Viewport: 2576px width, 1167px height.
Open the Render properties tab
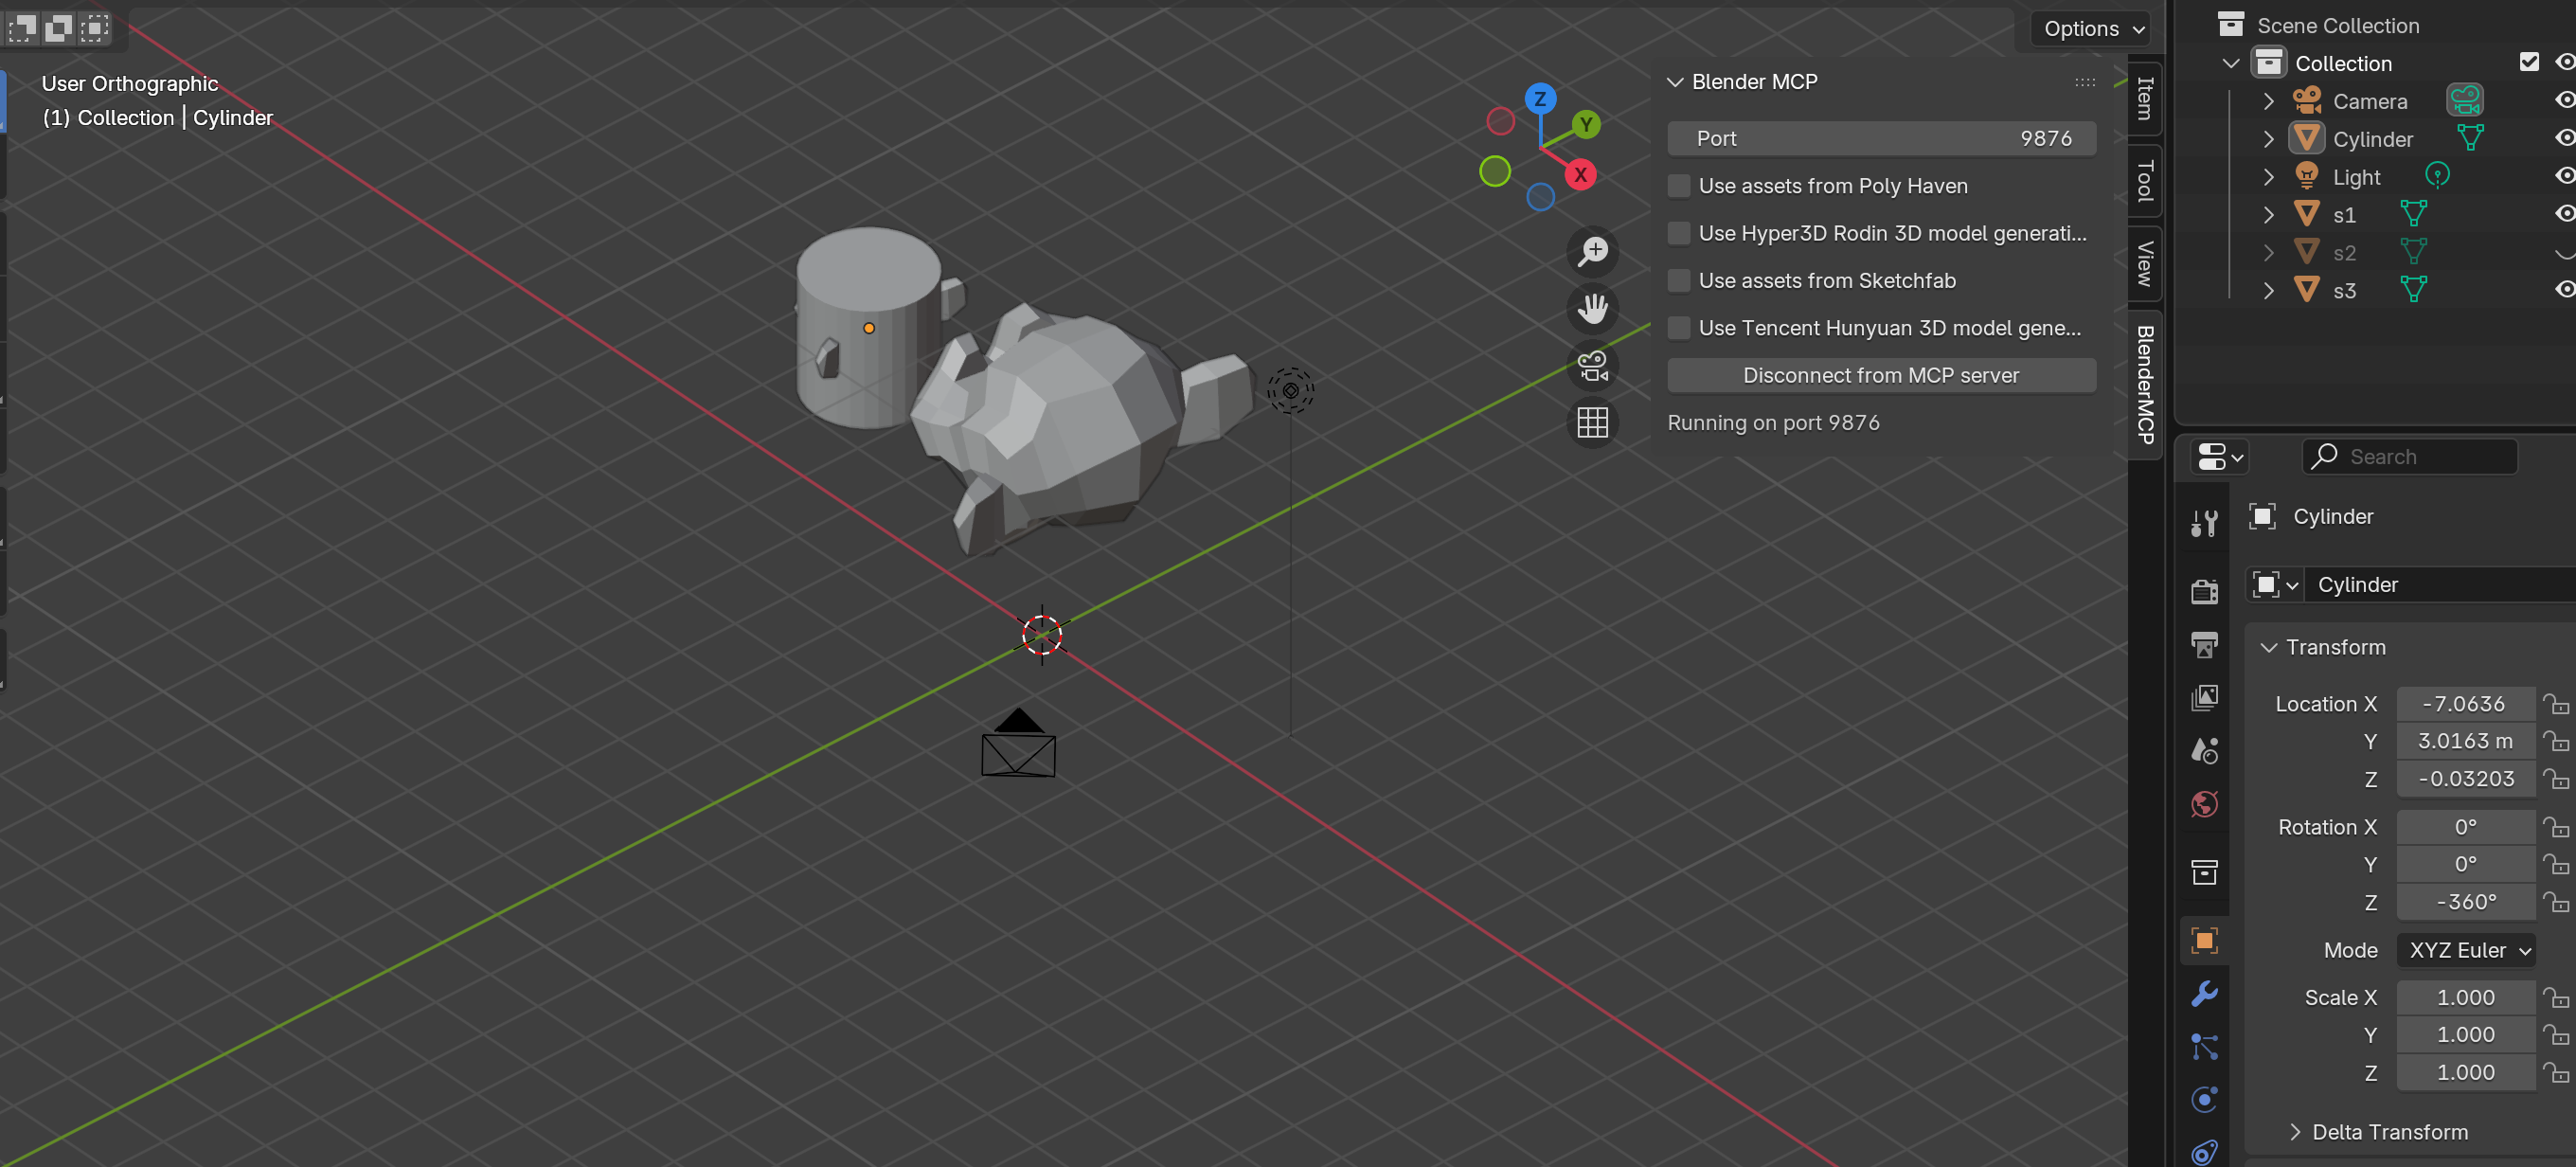coord(2204,591)
